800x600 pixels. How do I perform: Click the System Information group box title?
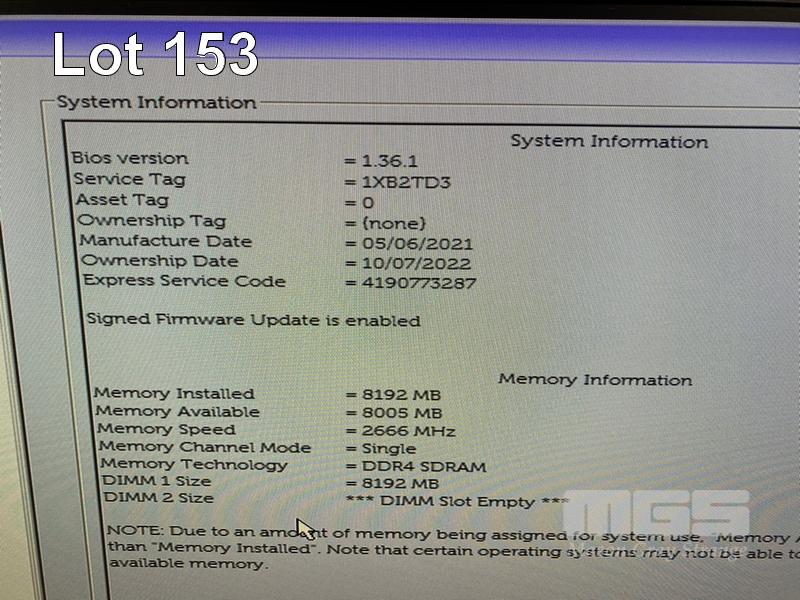157,103
